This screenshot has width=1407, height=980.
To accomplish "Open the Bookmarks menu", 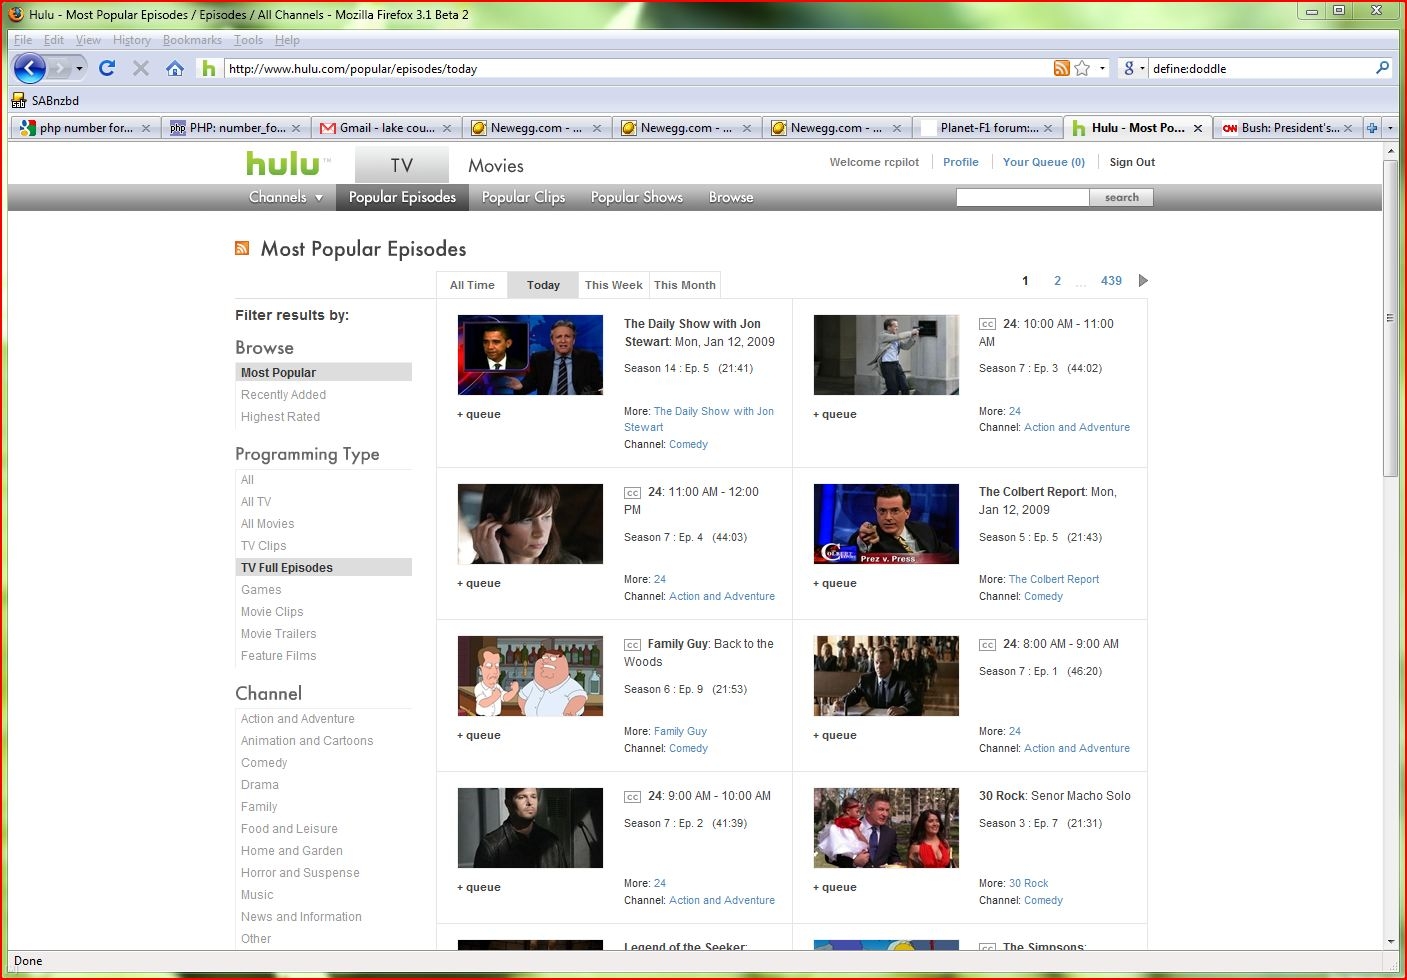I will click(192, 40).
